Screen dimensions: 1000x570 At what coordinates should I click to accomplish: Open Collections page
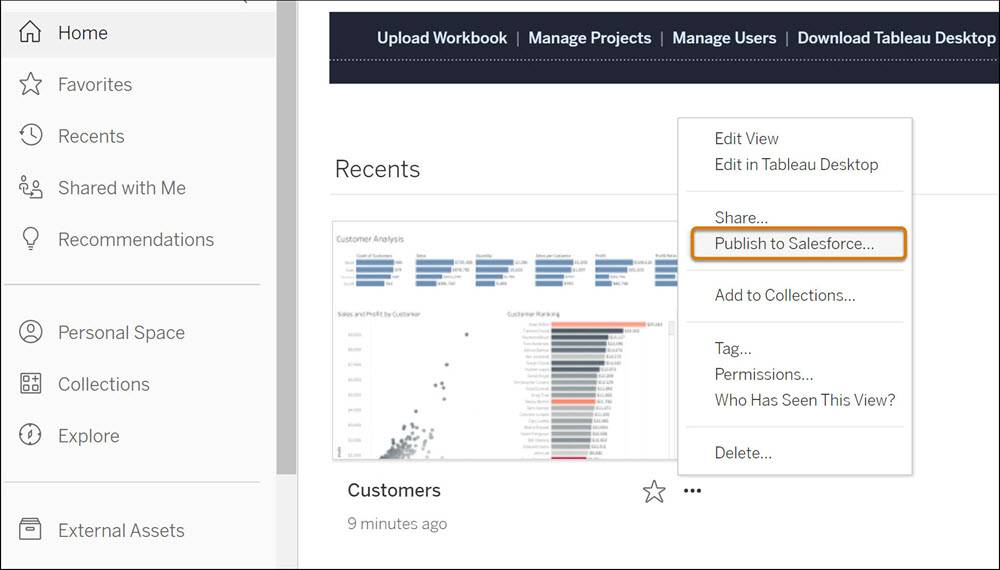[x=104, y=384]
